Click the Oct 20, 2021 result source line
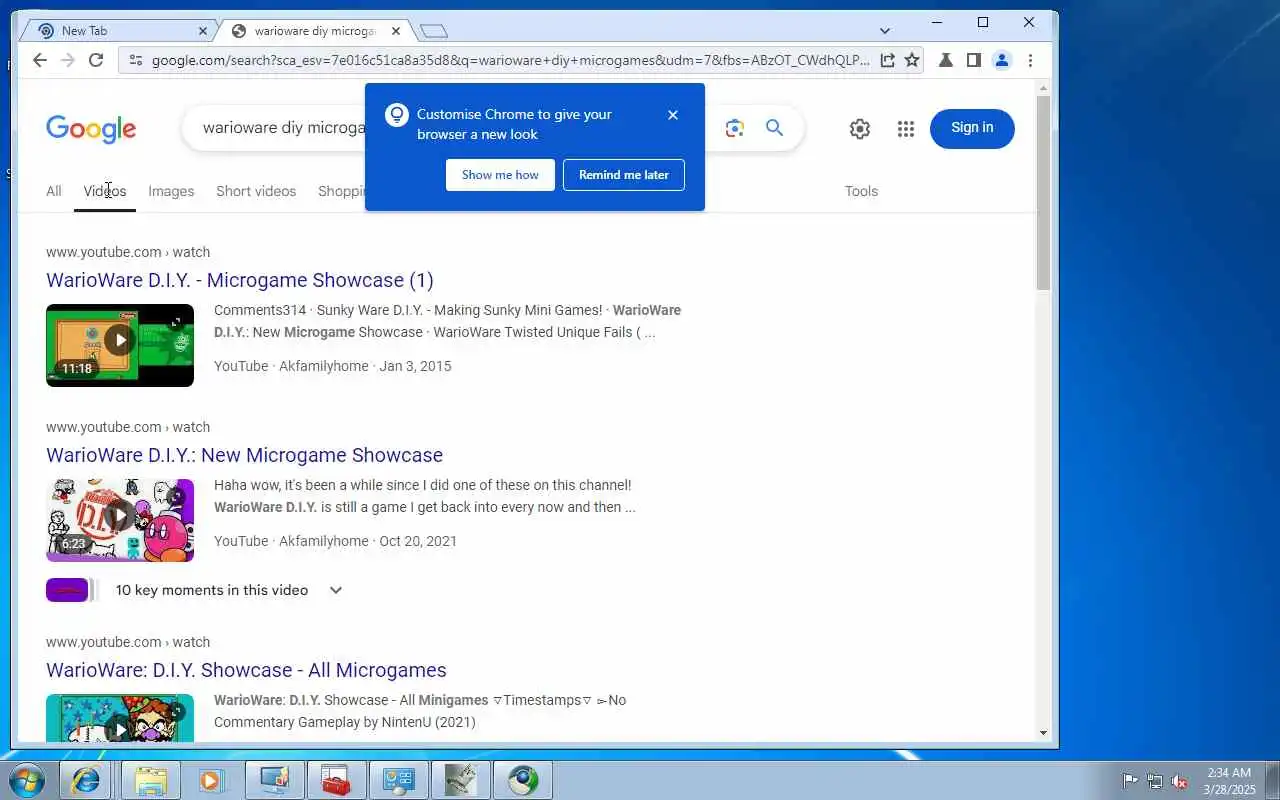The height and width of the screenshot is (800, 1280). click(335, 541)
